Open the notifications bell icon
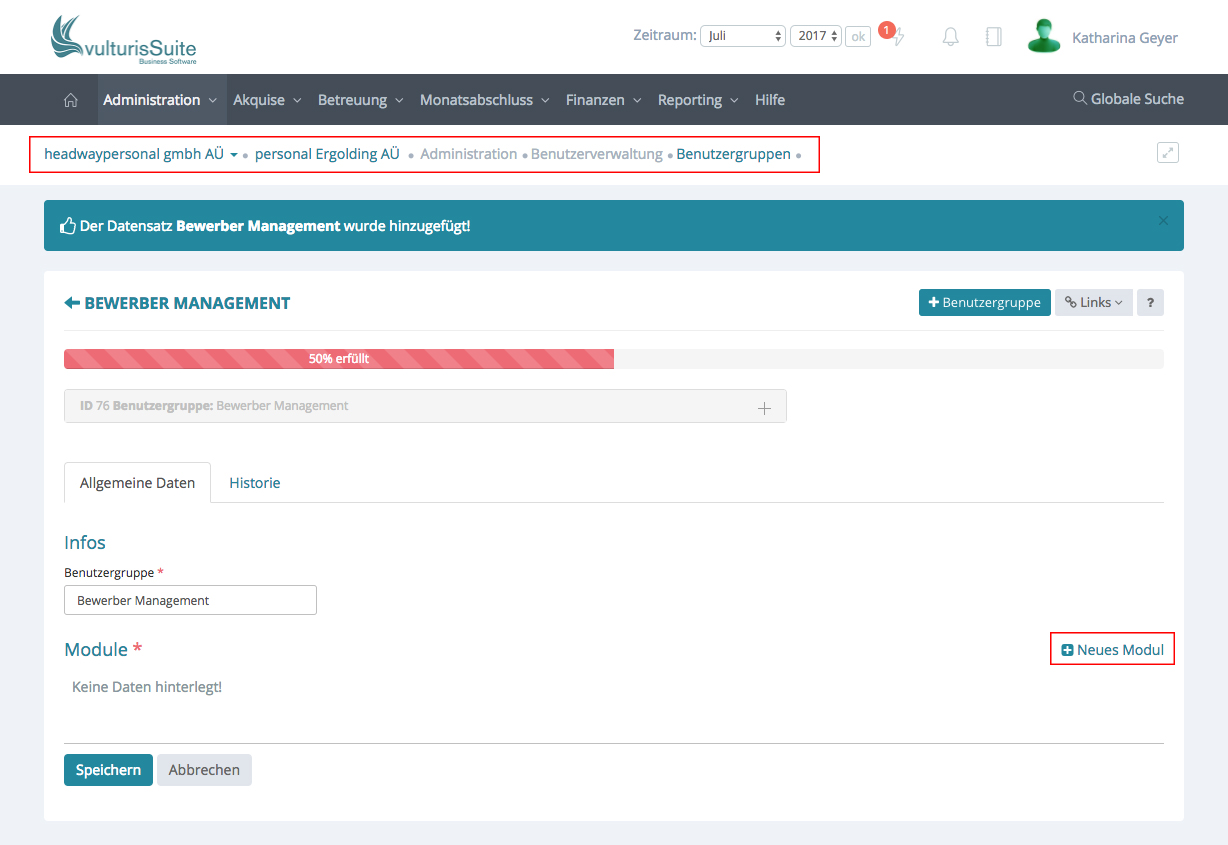 pos(951,37)
